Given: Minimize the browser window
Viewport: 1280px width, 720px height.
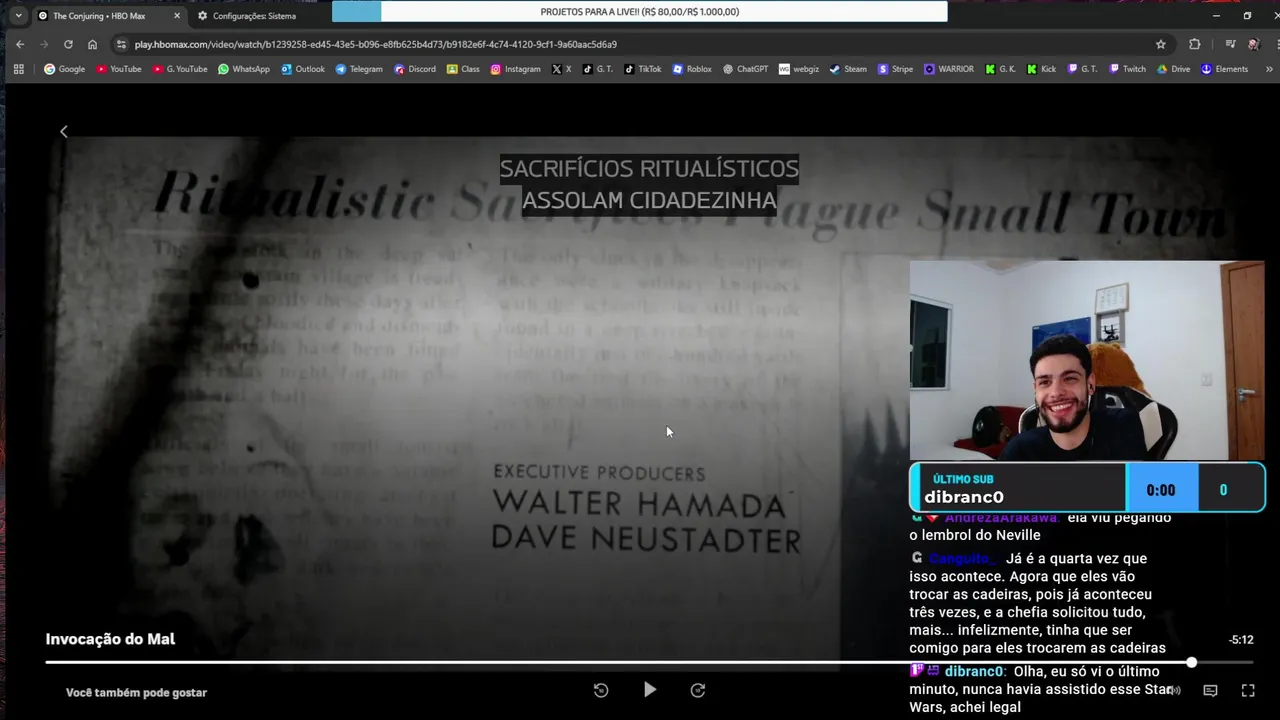Looking at the screenshot, I should coord(1216,16).
